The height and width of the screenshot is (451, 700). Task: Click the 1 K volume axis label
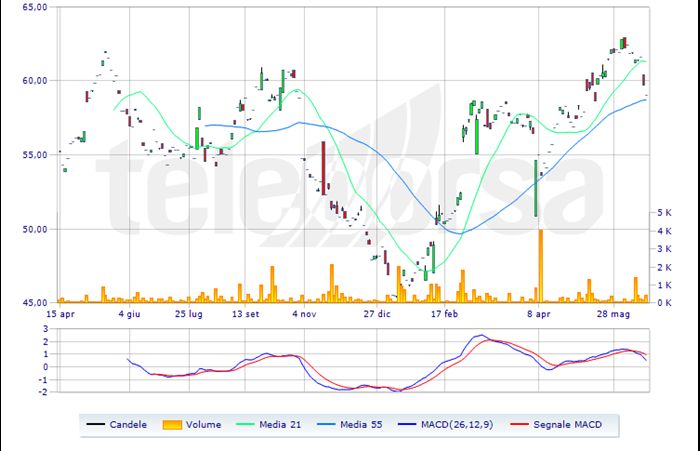(x=664, y=285)
